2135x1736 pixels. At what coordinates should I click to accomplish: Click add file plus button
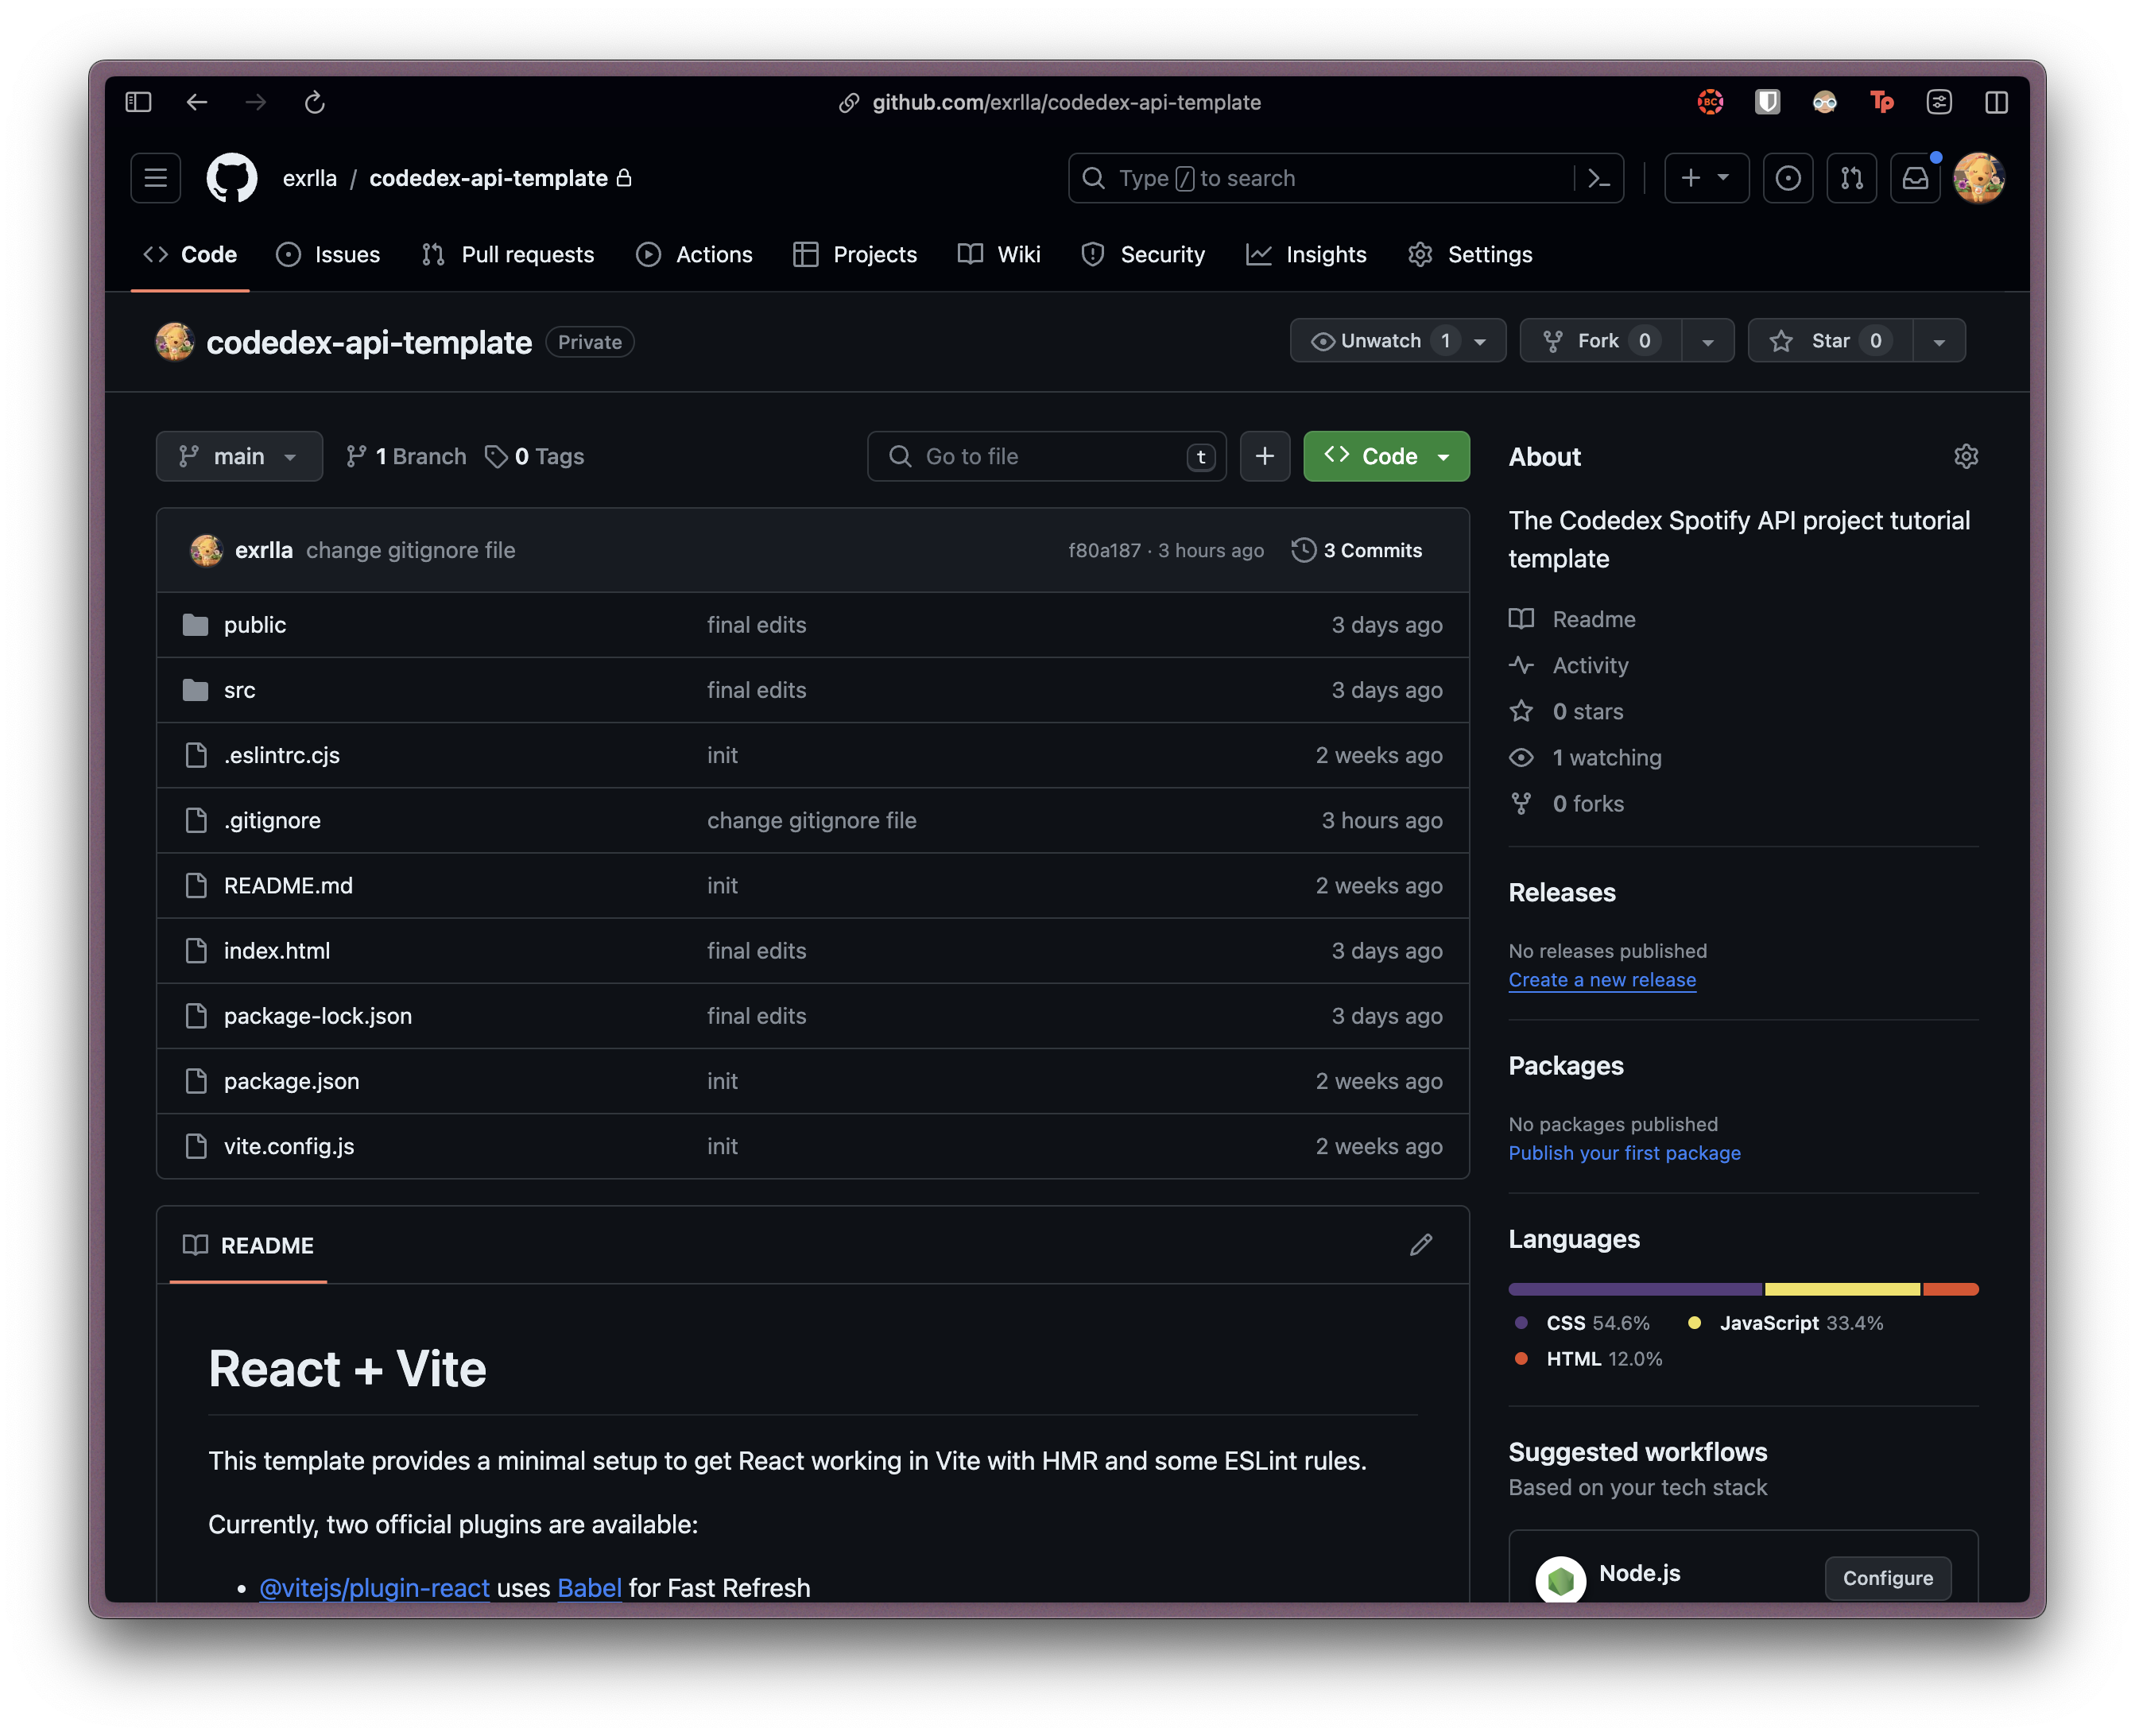coord(1264,457)
